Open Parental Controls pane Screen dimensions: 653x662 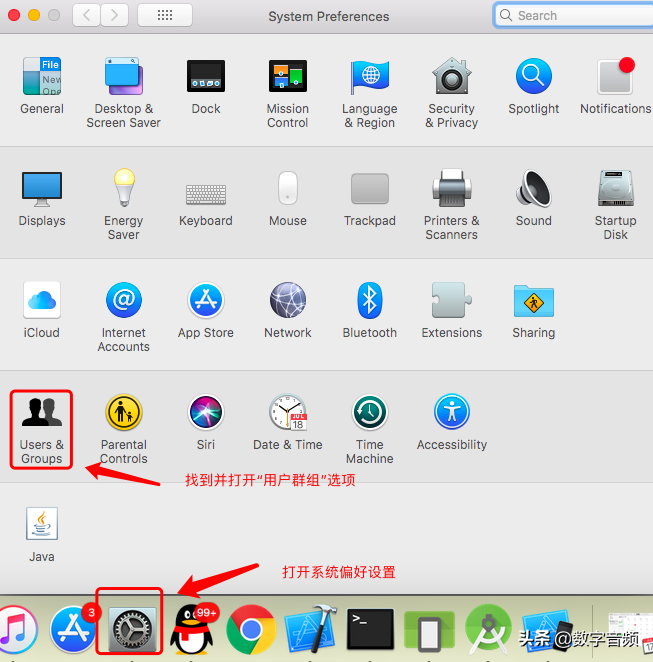(x=123, y=429)
